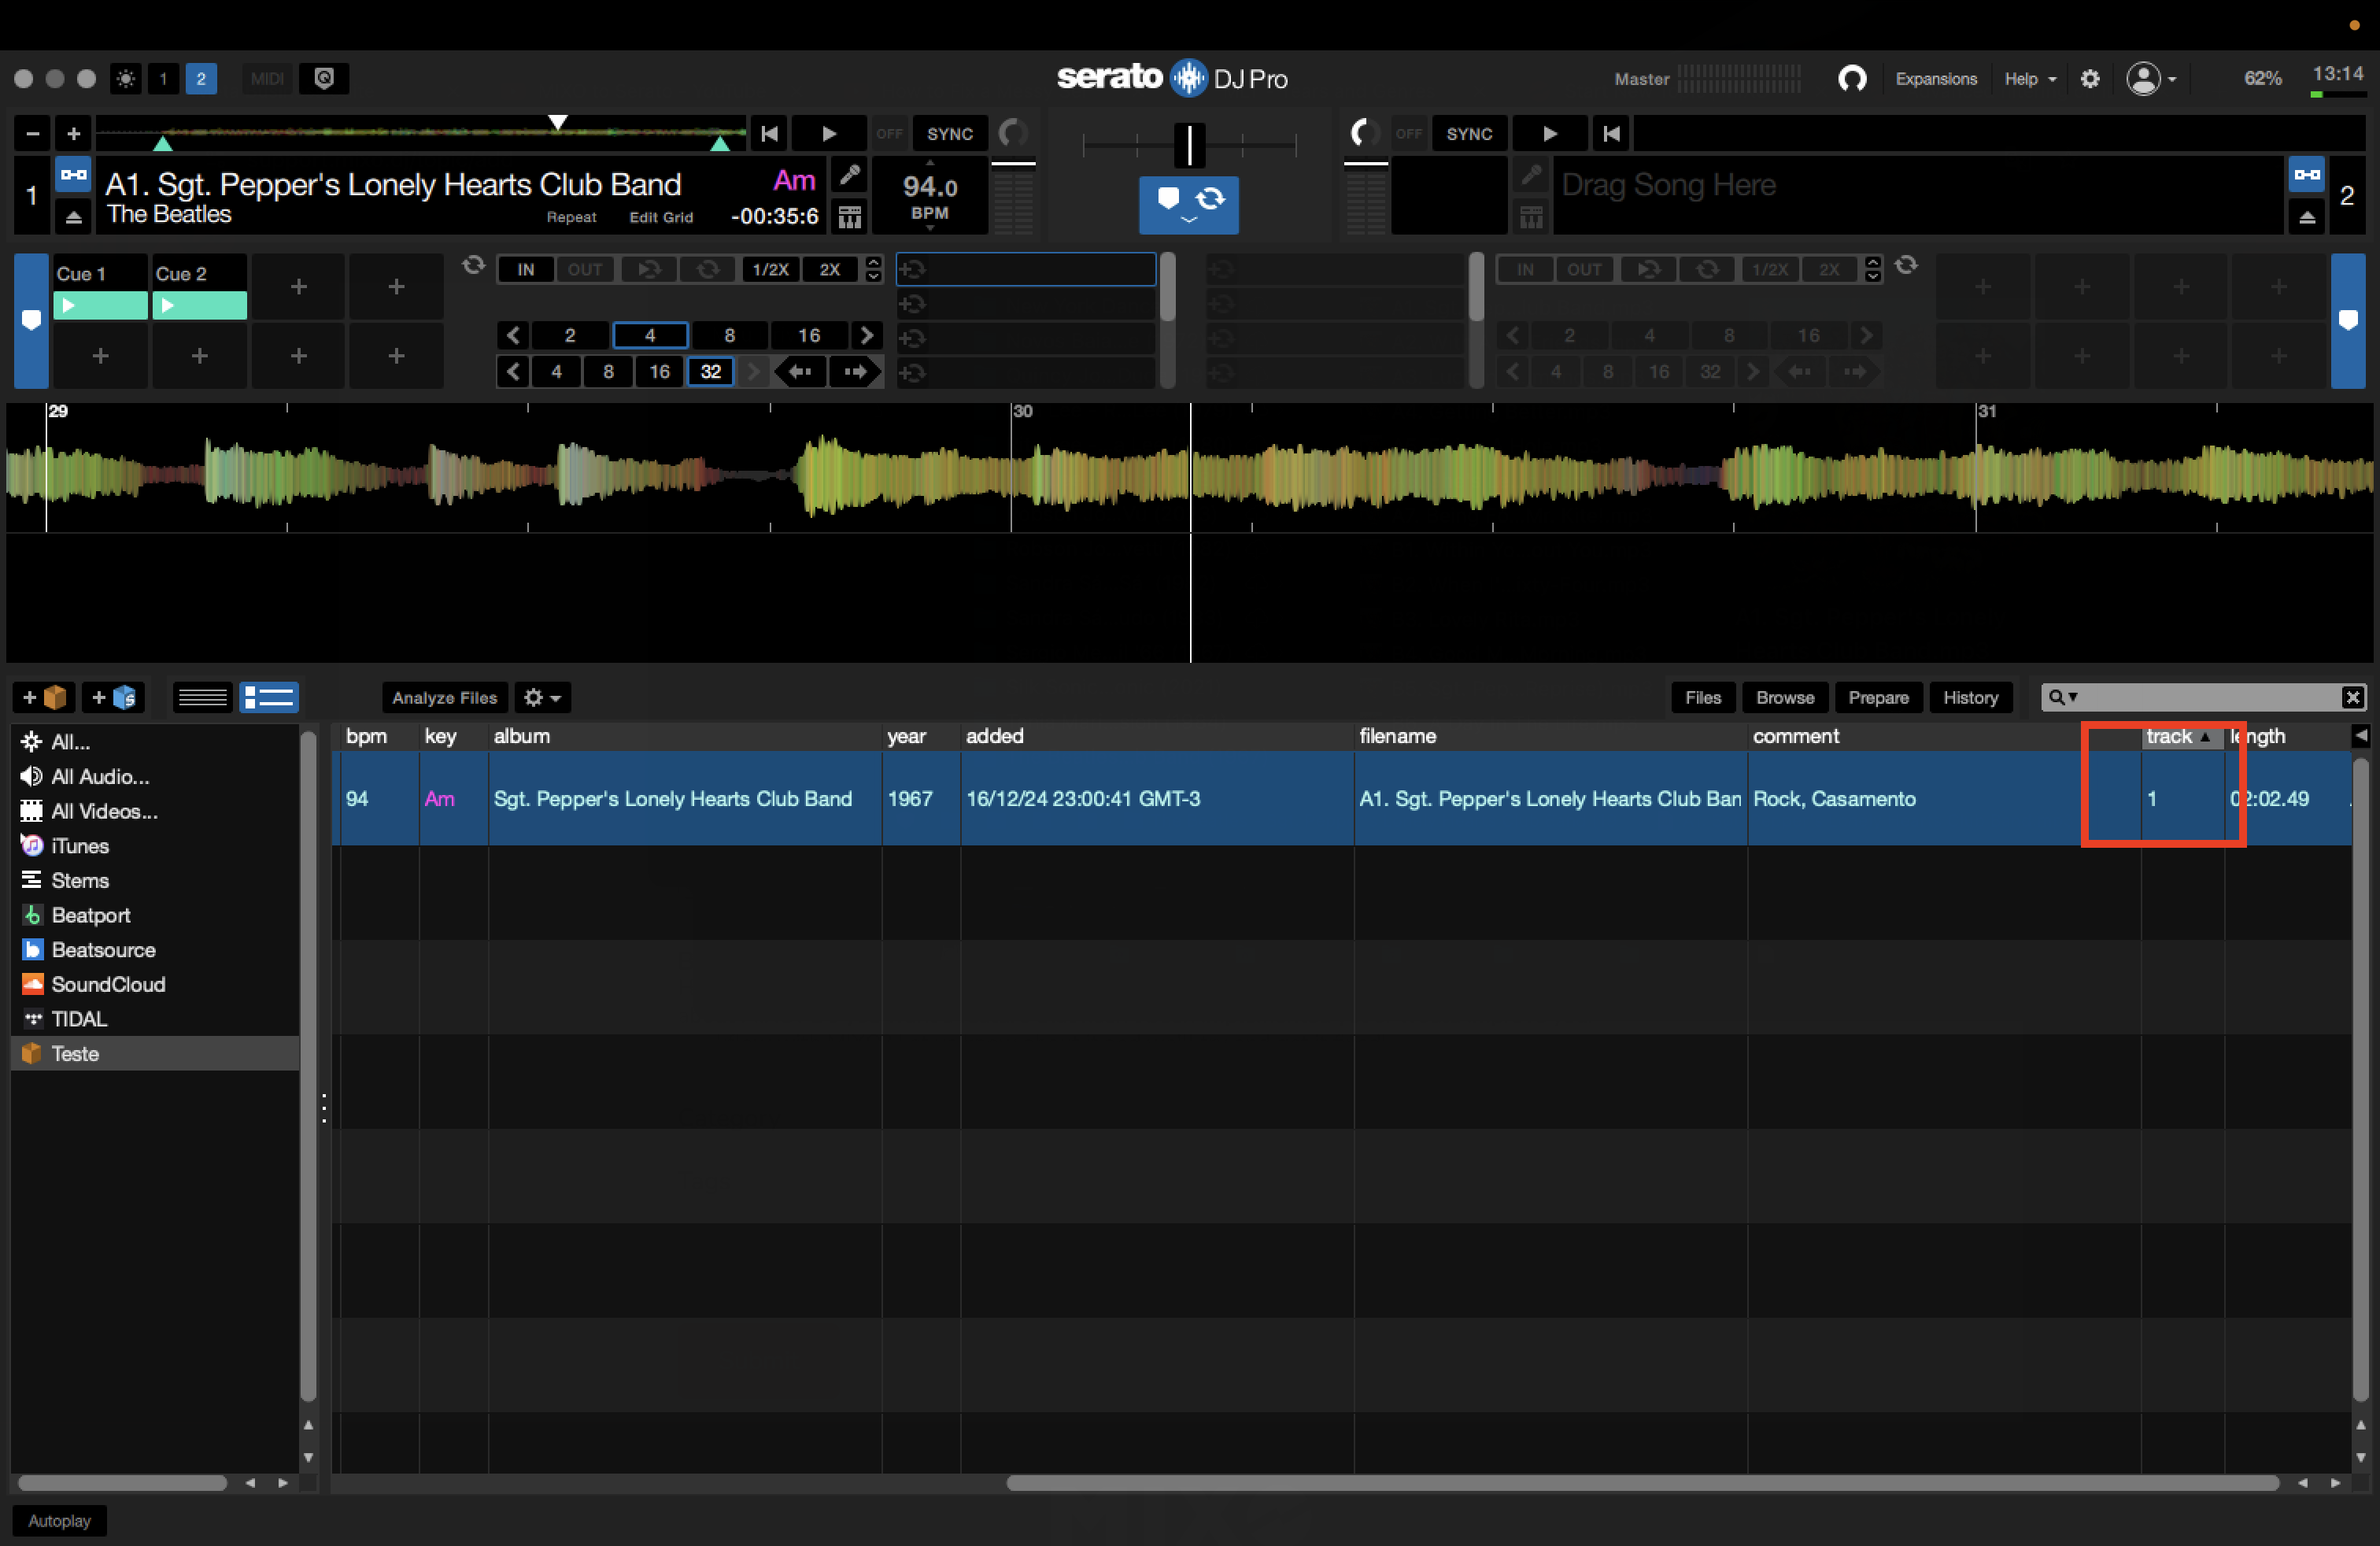Toggle deck 1 SYNC
This screenshot has width=2380, height=1546.
coord(949,134)
